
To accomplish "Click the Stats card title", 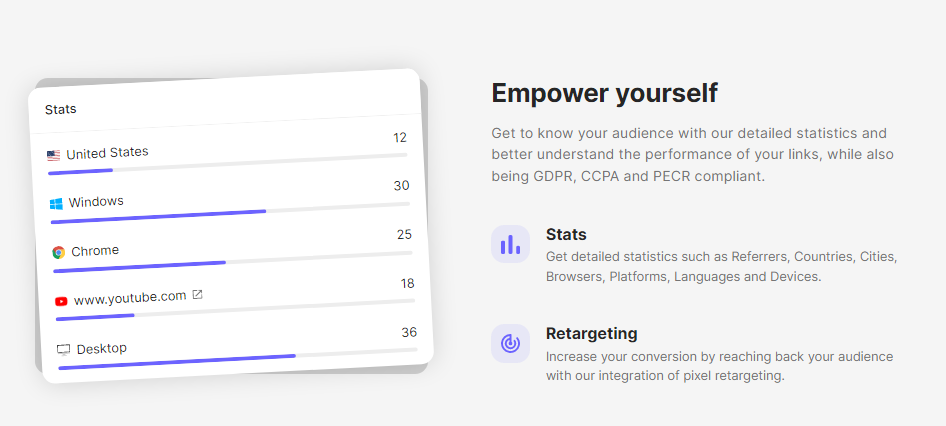I will click(x=60, y=109).
